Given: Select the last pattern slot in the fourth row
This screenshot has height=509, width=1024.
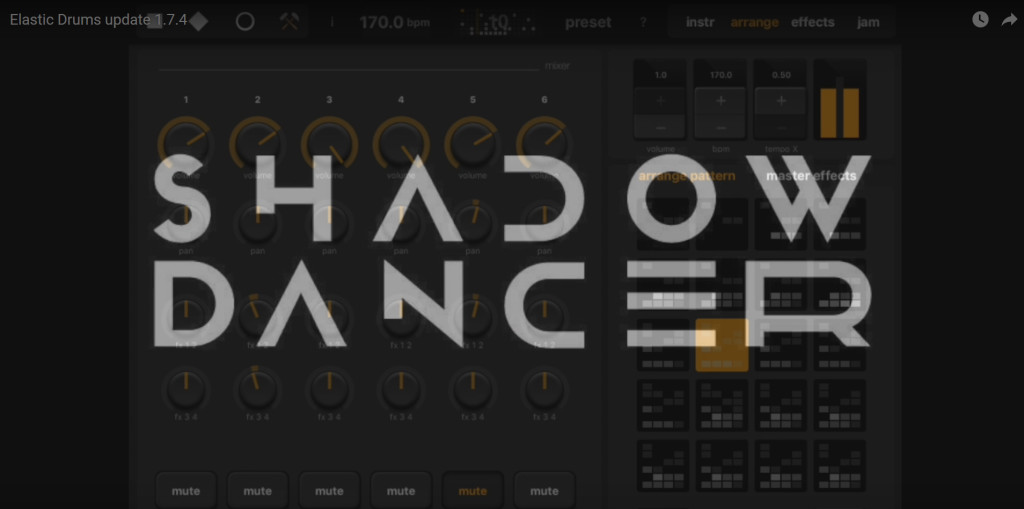Looking at the screenshot, I should coord(839,405).
